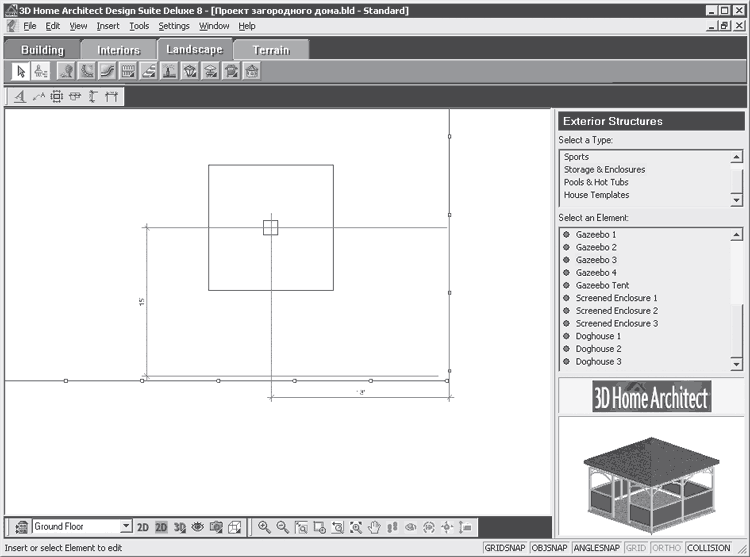Toggle ANGLESNAP in the status bar
Screen dimensions: 750x557
[596, 548]
